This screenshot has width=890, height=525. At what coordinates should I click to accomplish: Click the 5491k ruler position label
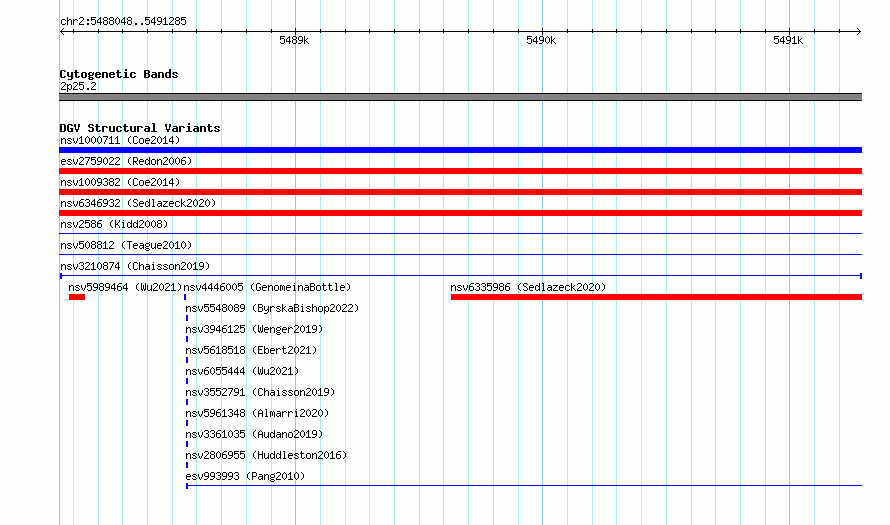coord(788,40)
